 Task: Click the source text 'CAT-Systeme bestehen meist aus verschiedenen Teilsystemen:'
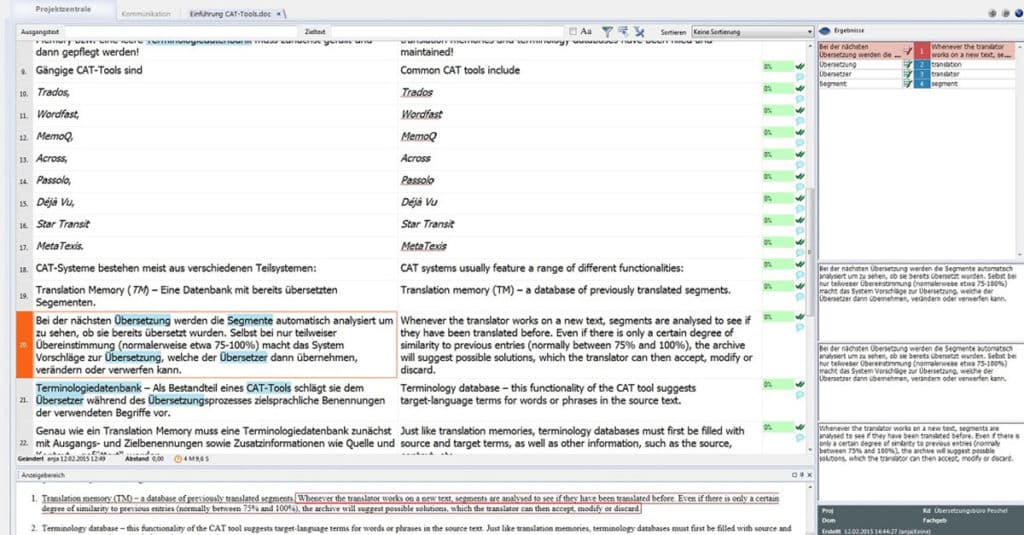176,268
